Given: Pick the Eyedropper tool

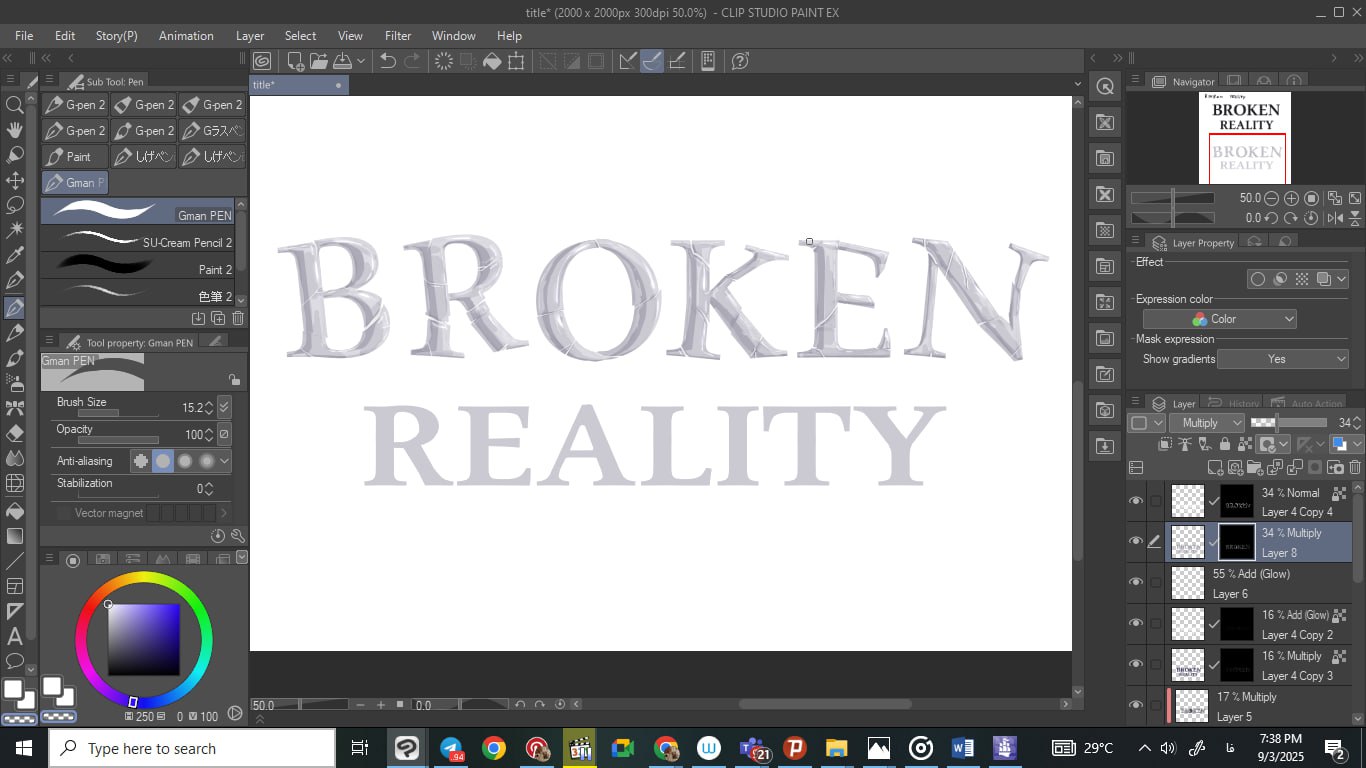Looking at the screenshot, I should point(14,255).
